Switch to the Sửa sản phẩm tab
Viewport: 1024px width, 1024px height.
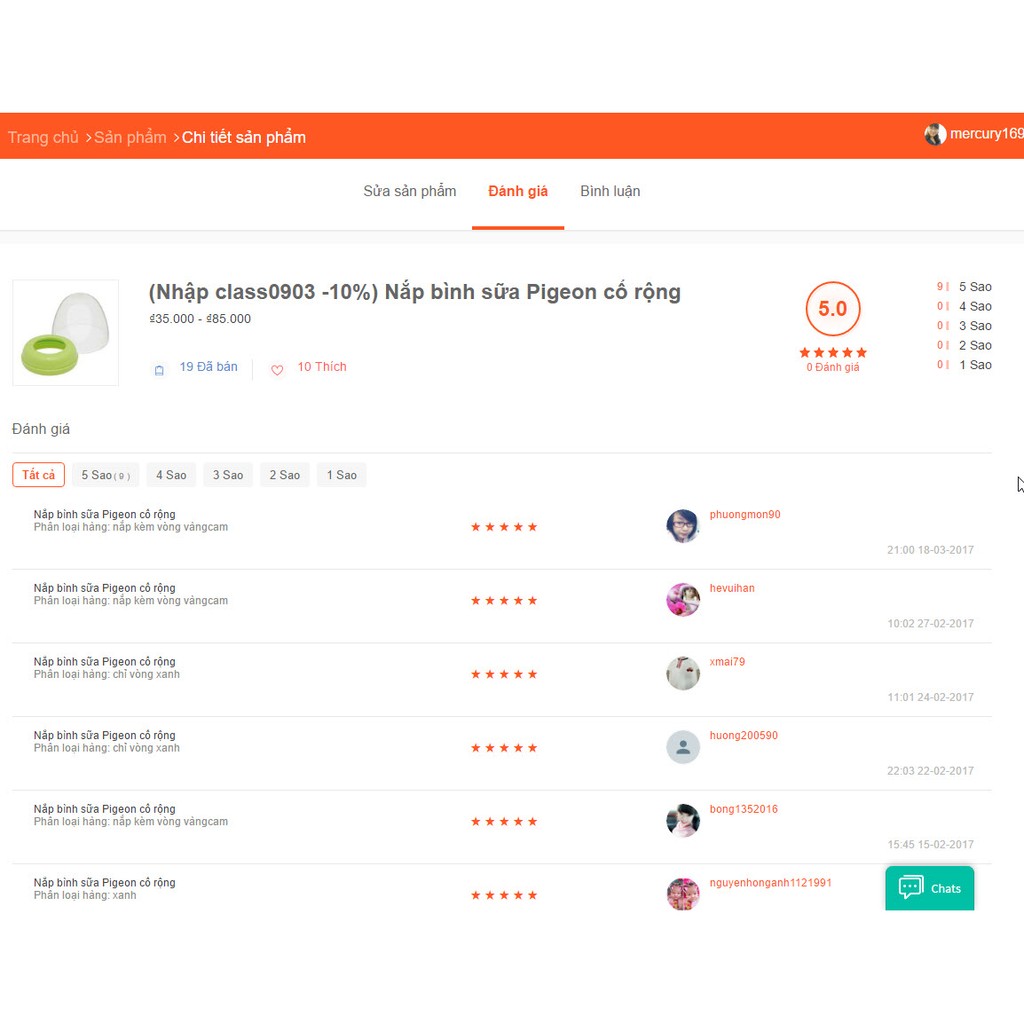point(409,191)
